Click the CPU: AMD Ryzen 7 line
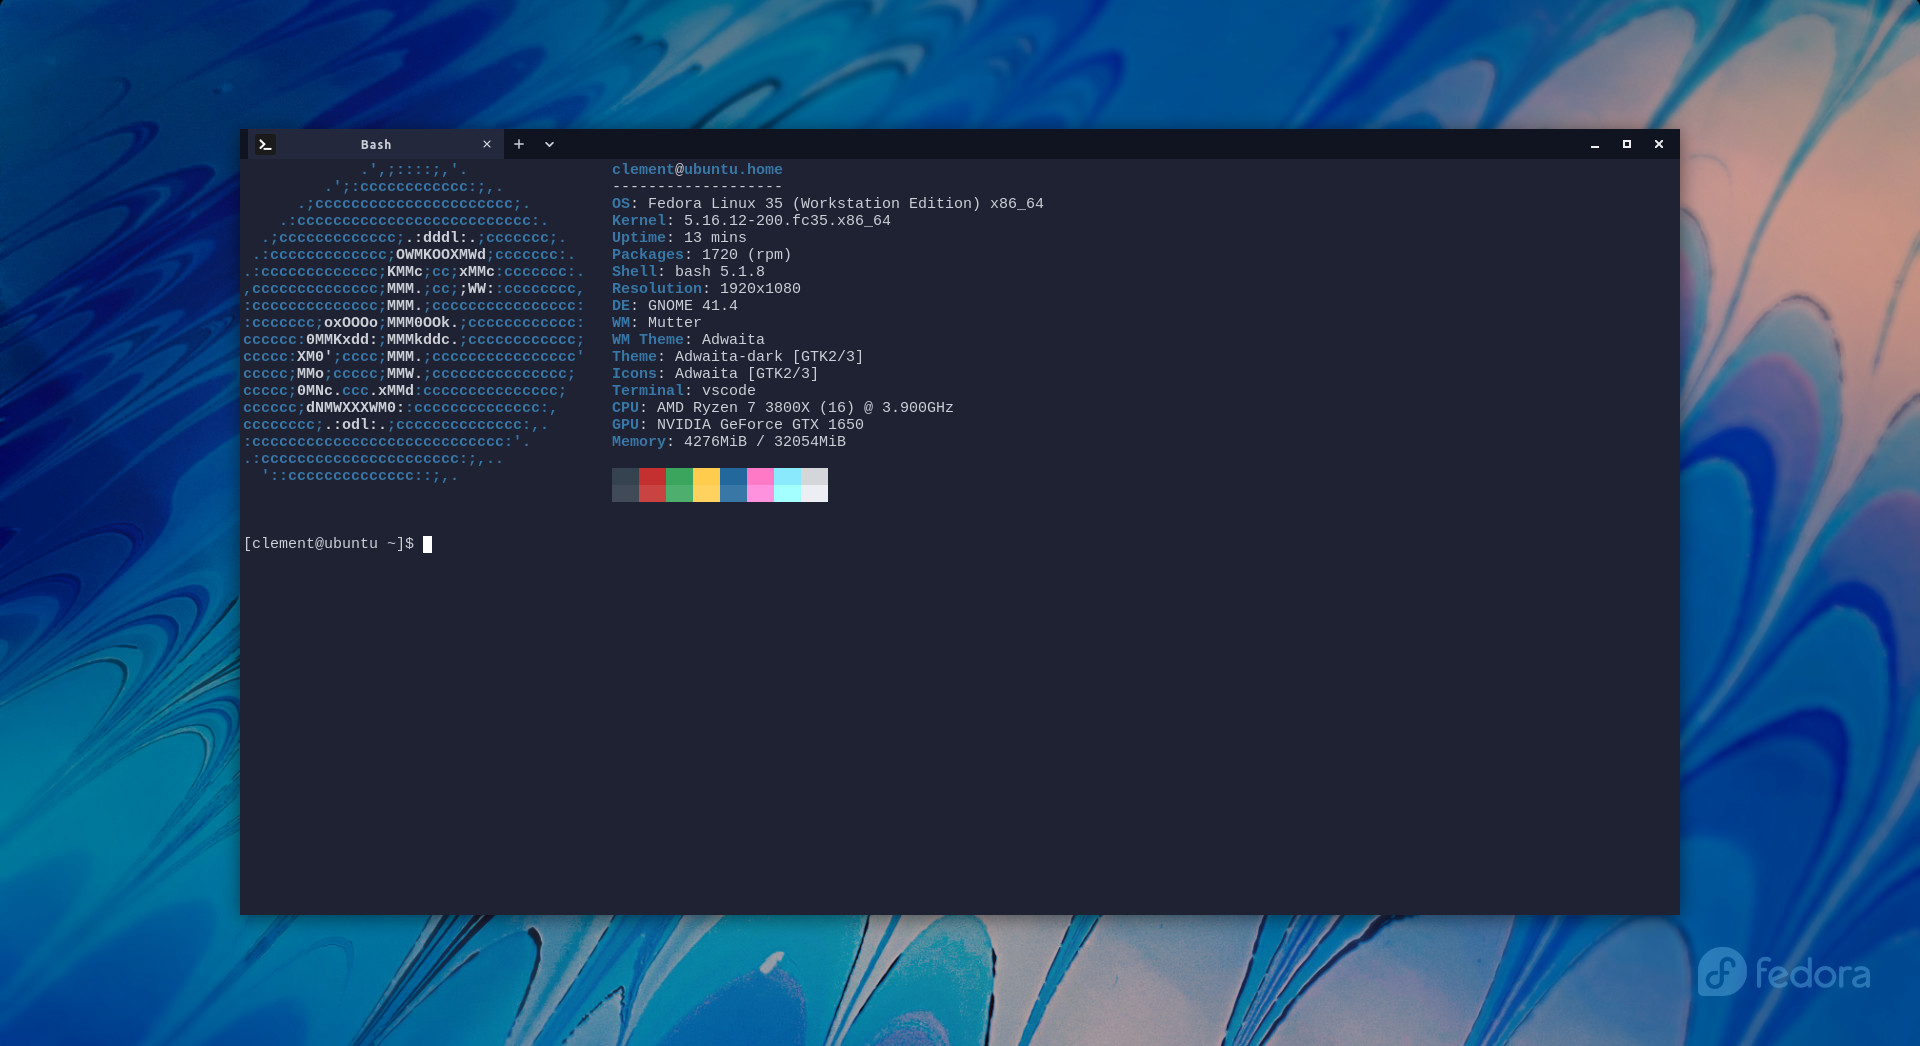Screen dimensions: 1920x1046 click(783, 408)
